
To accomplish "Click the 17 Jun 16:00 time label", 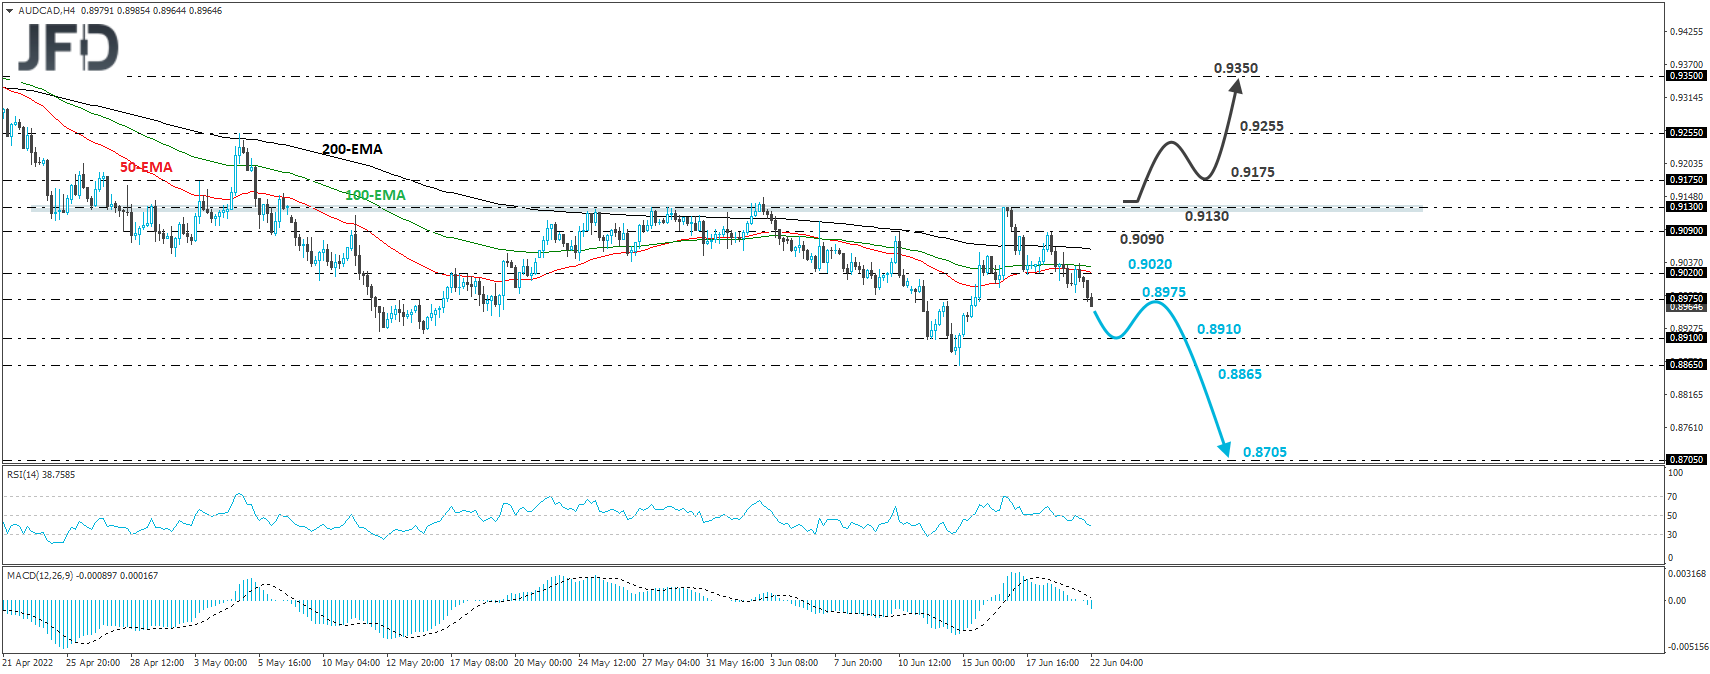I will click(1053, 663).
